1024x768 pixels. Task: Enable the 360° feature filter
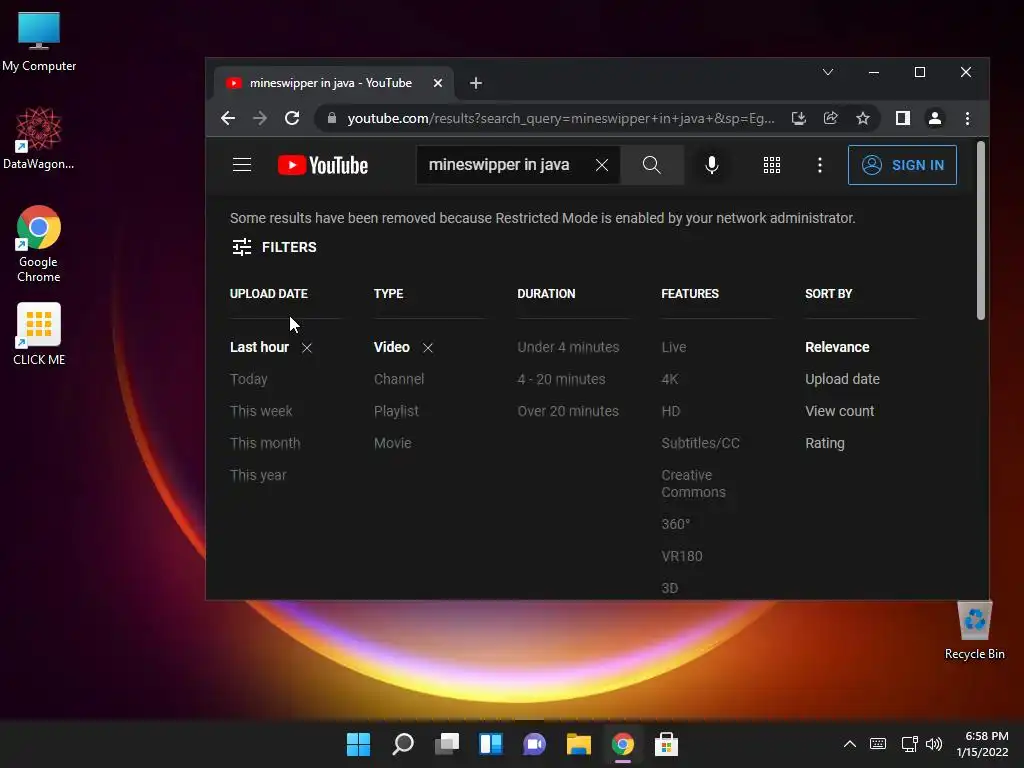[675, 524]
